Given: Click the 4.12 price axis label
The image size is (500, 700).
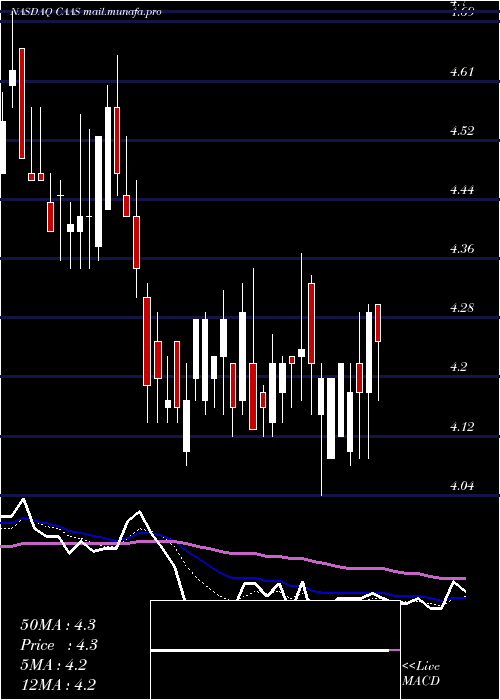Looking at the screenshot, I should pos(462,426).
